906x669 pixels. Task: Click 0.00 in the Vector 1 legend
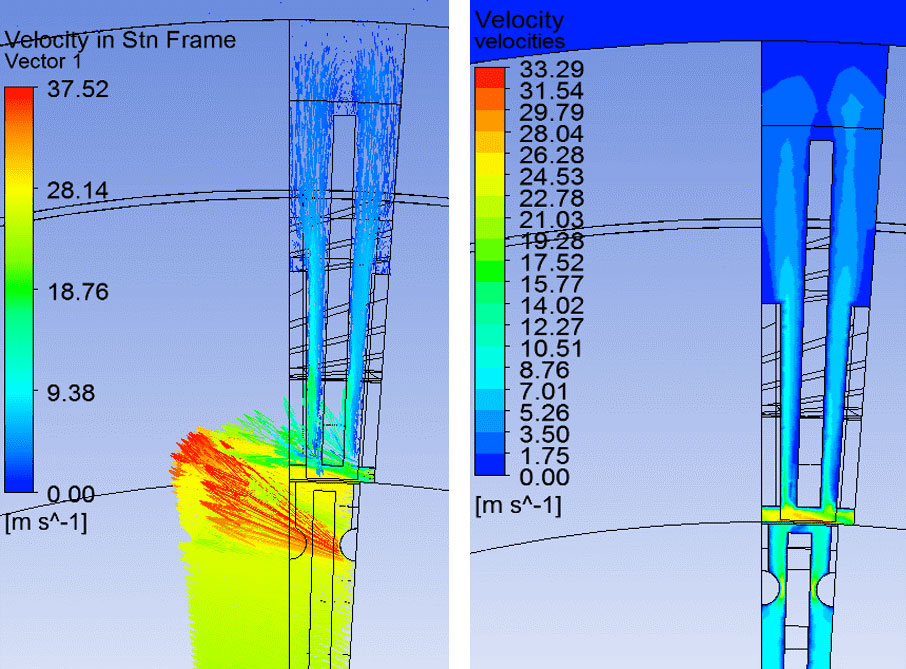pyautogui.click(x=70, y=495)
